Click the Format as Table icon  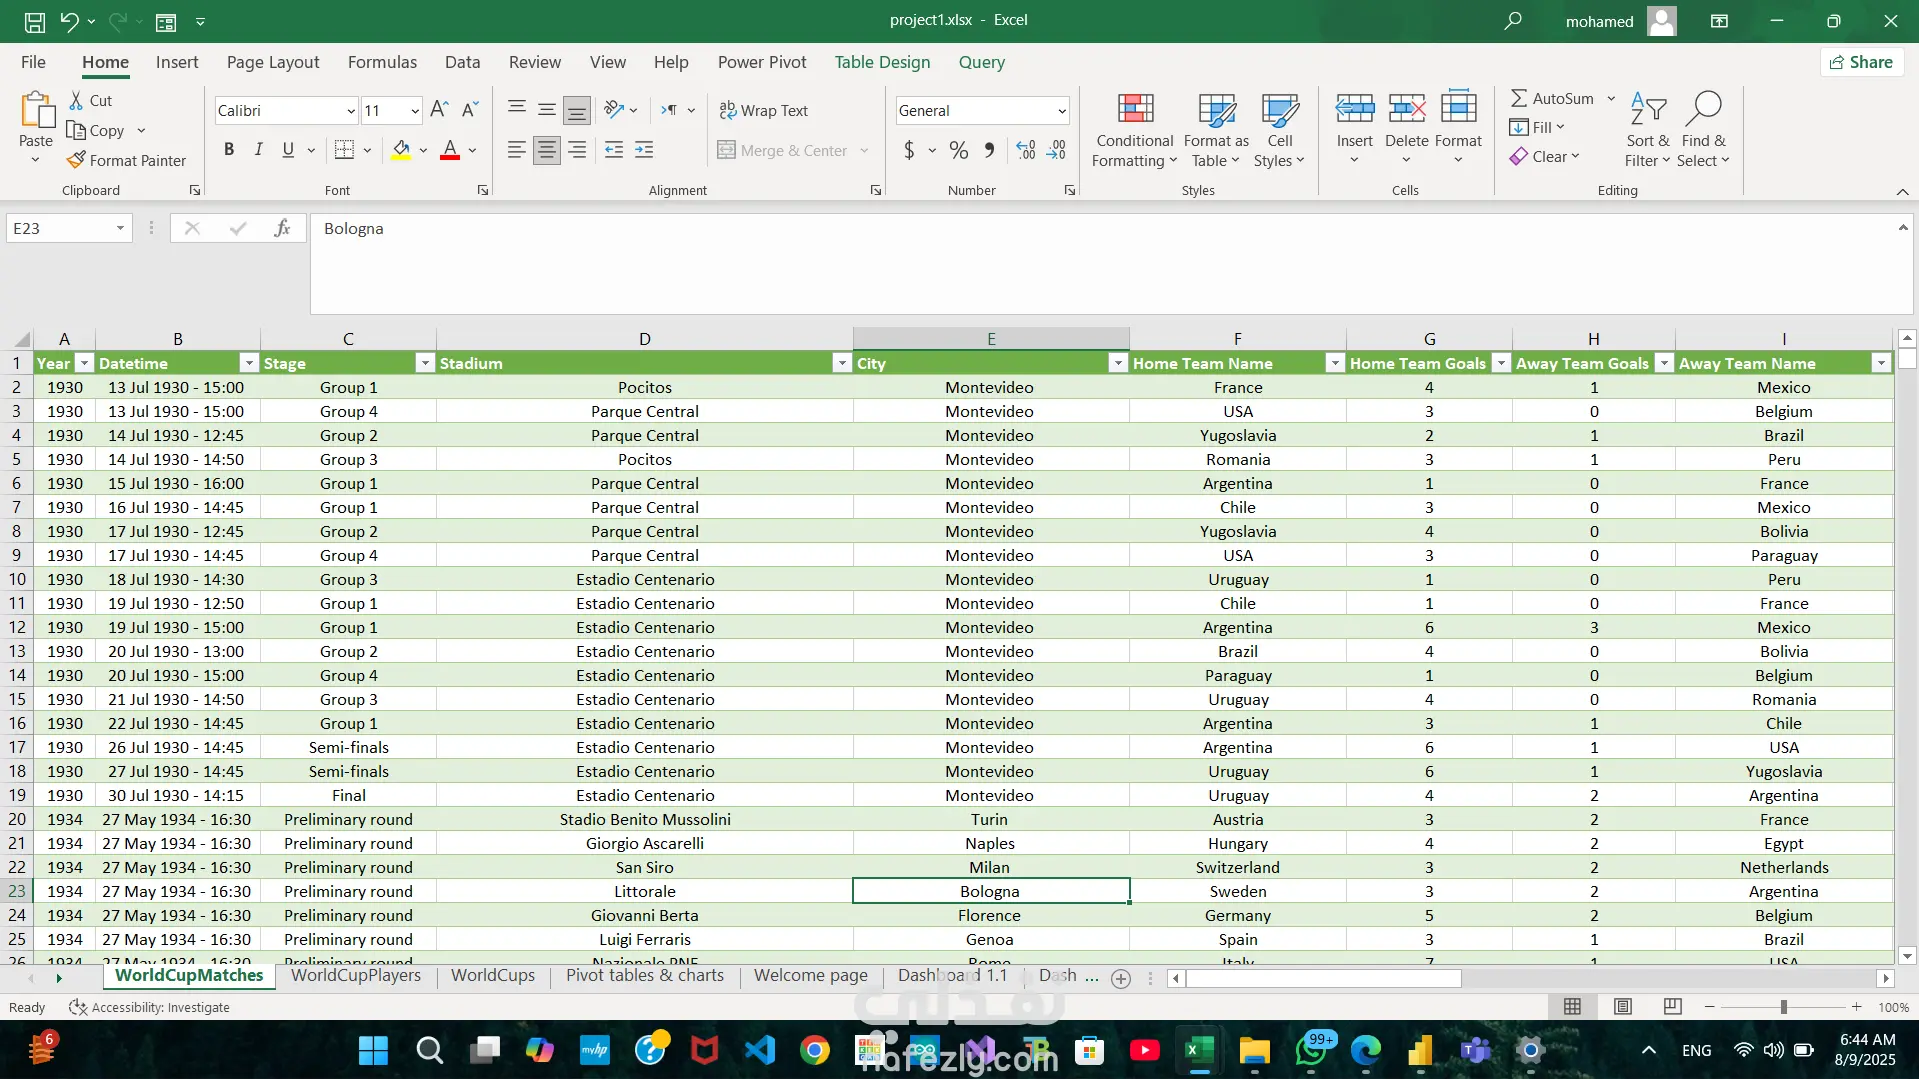click(x=1216, y=110)
